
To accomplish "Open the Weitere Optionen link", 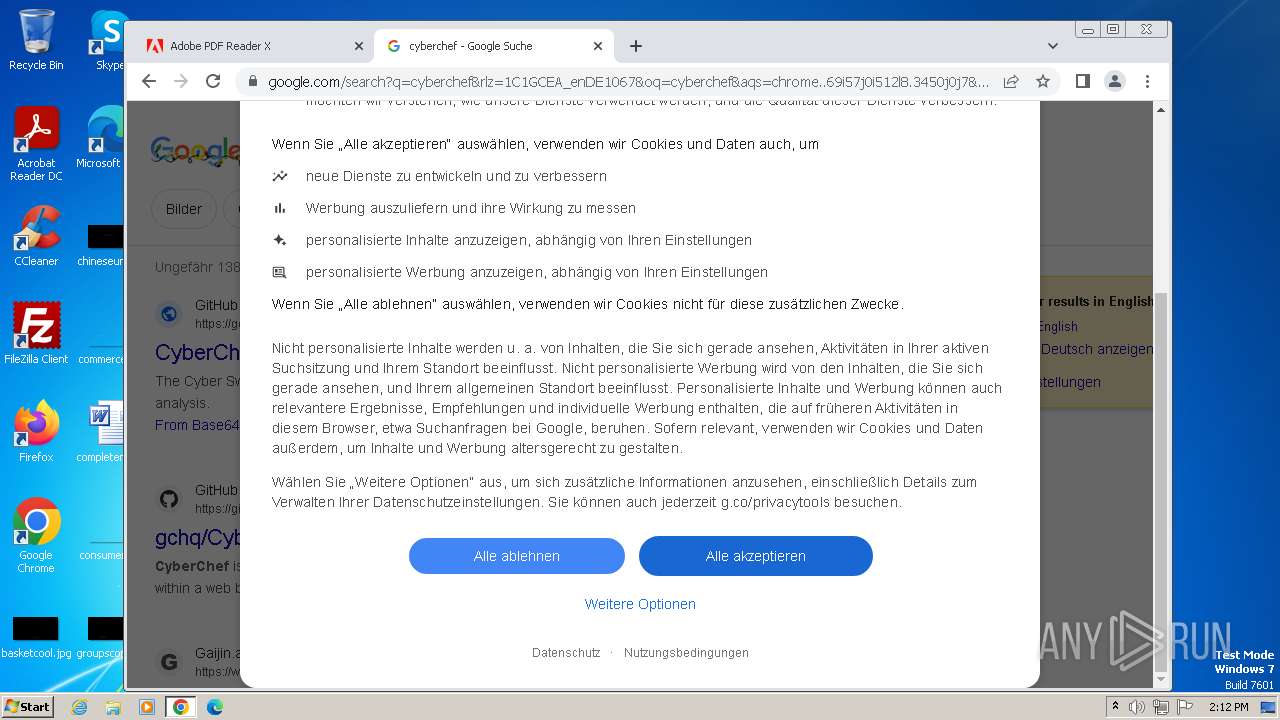I will tap(640, 604).
